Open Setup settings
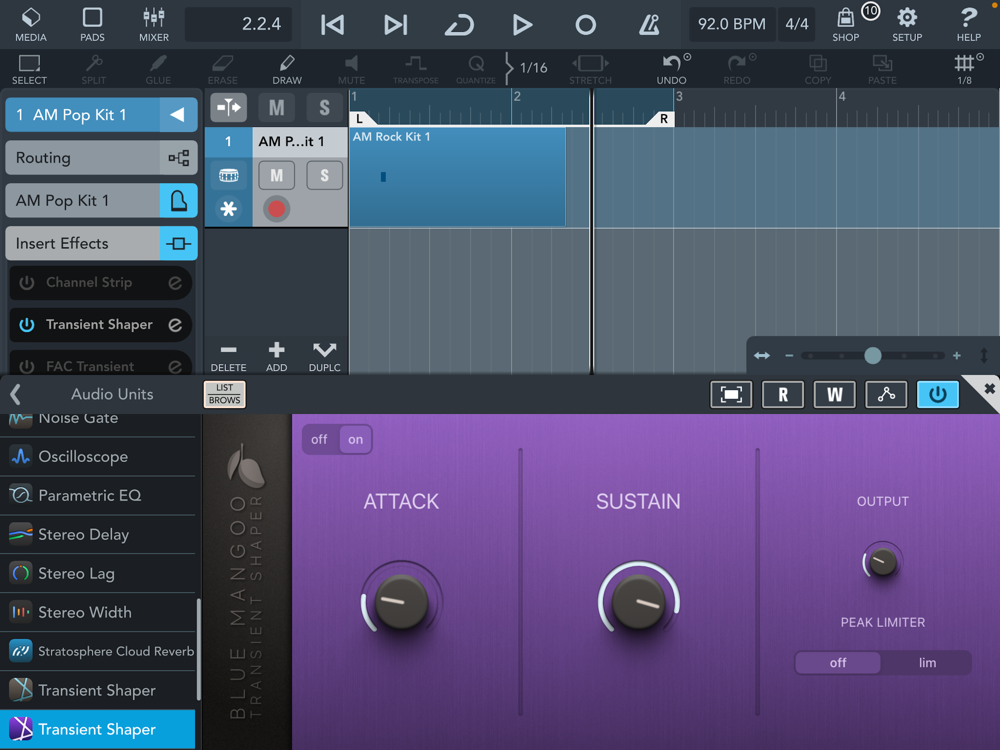 coord(907,25)
